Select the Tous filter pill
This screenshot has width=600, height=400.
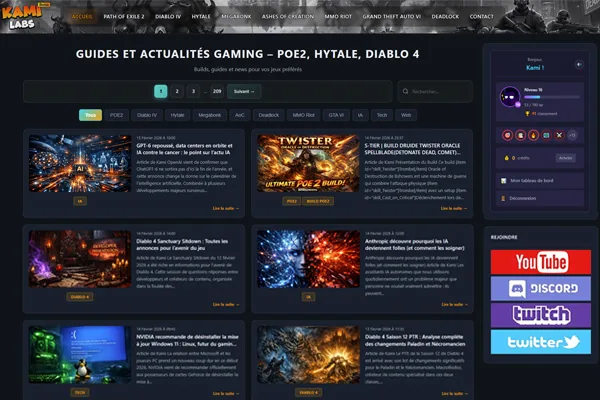coord(91,115)
